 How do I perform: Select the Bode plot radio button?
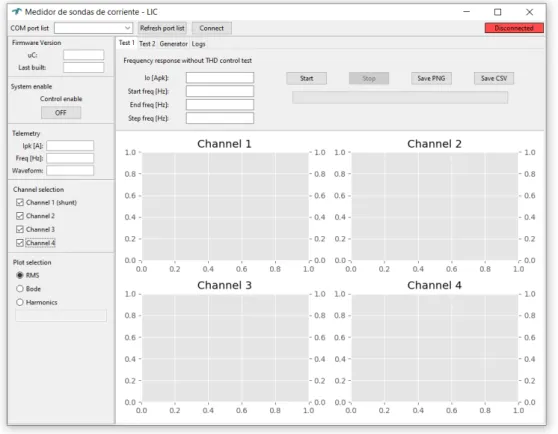[20, 289]
